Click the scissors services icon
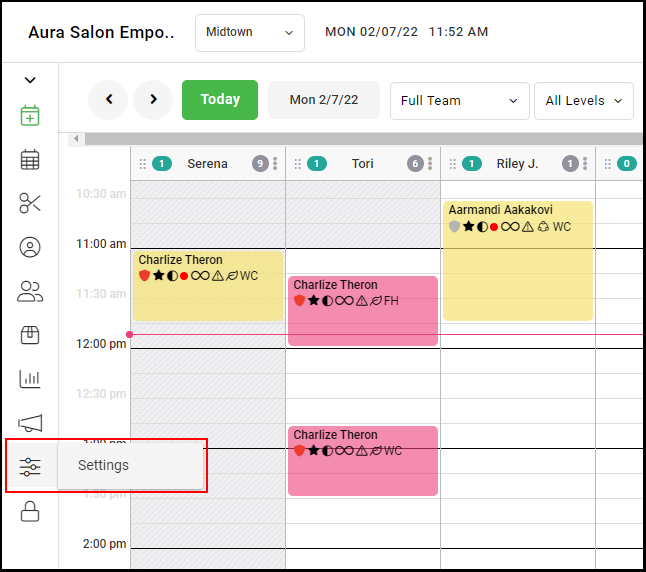Screen dimensions: 646x572 [30, 203]
